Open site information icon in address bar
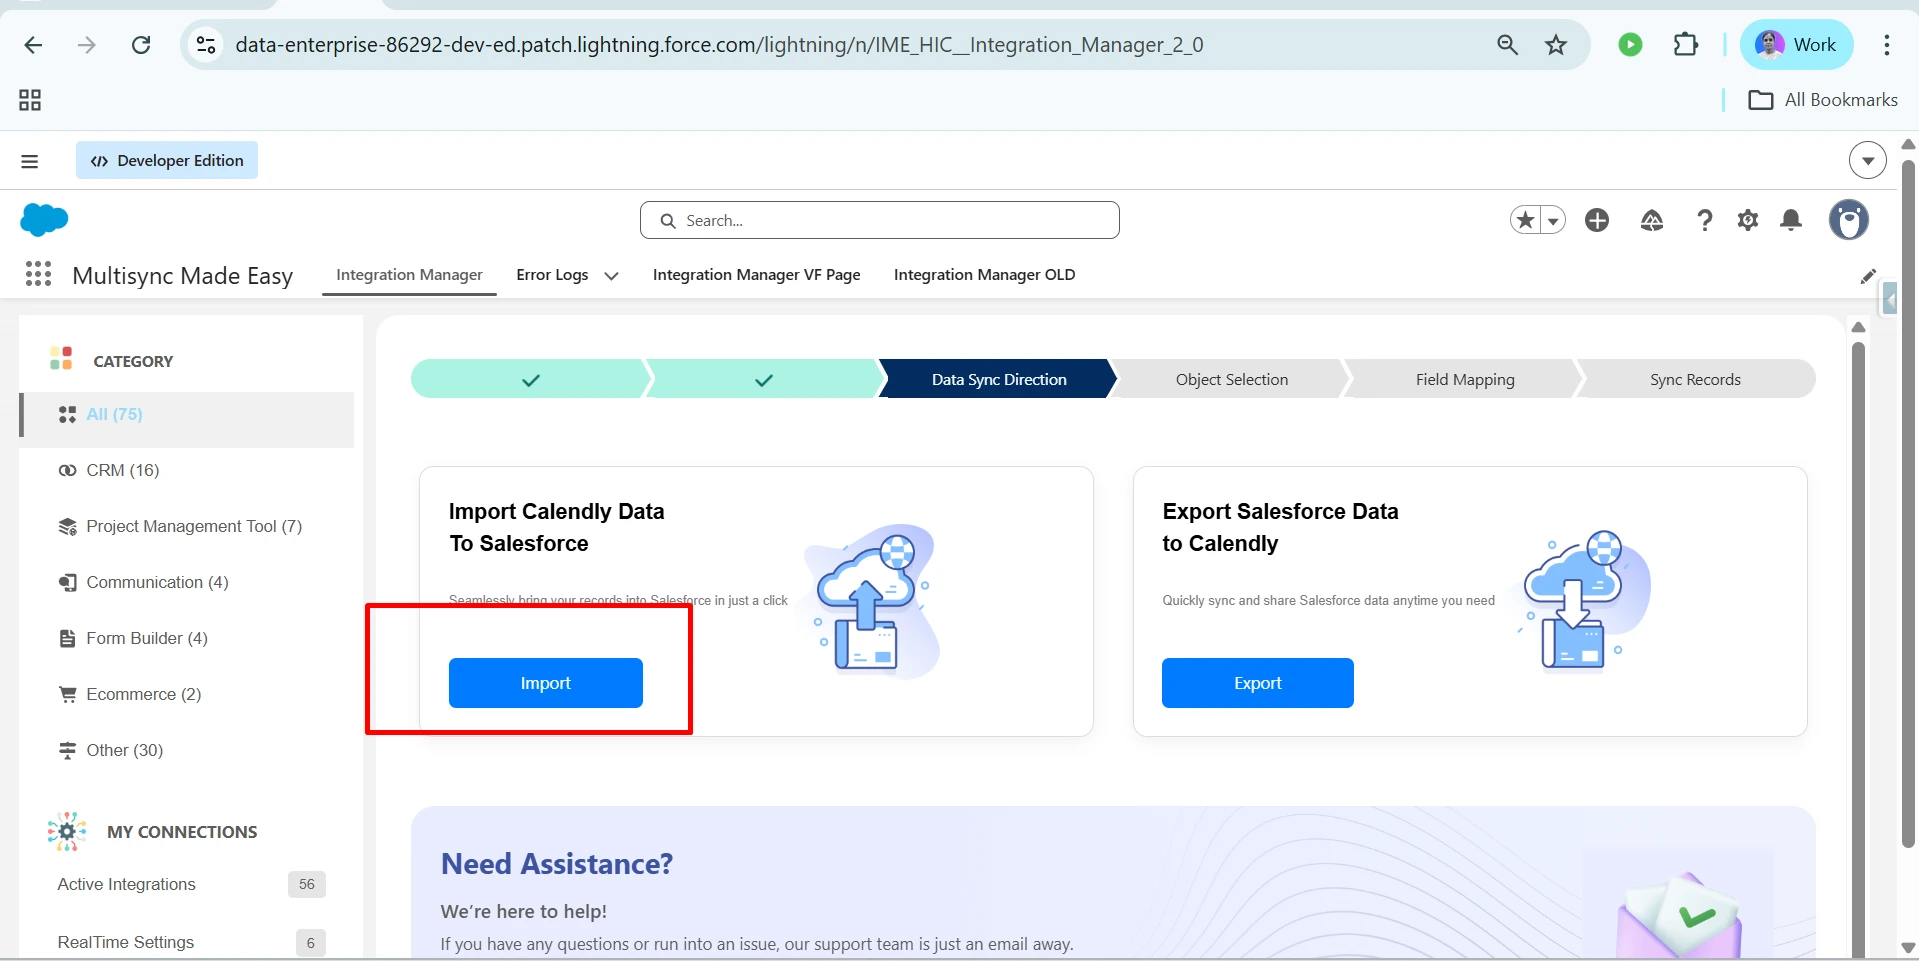 click(x=206, y=45)
